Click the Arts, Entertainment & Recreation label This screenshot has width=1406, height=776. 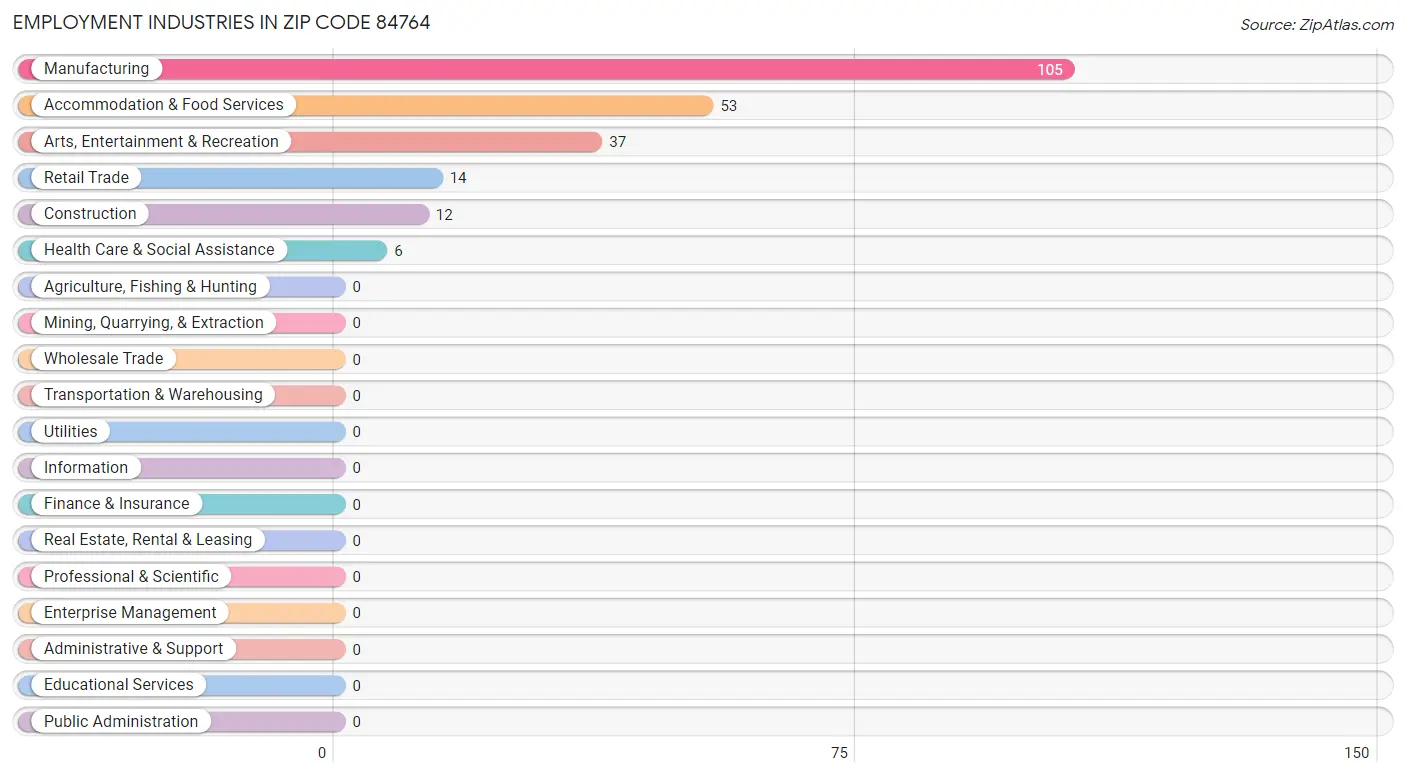pos(161,142)
